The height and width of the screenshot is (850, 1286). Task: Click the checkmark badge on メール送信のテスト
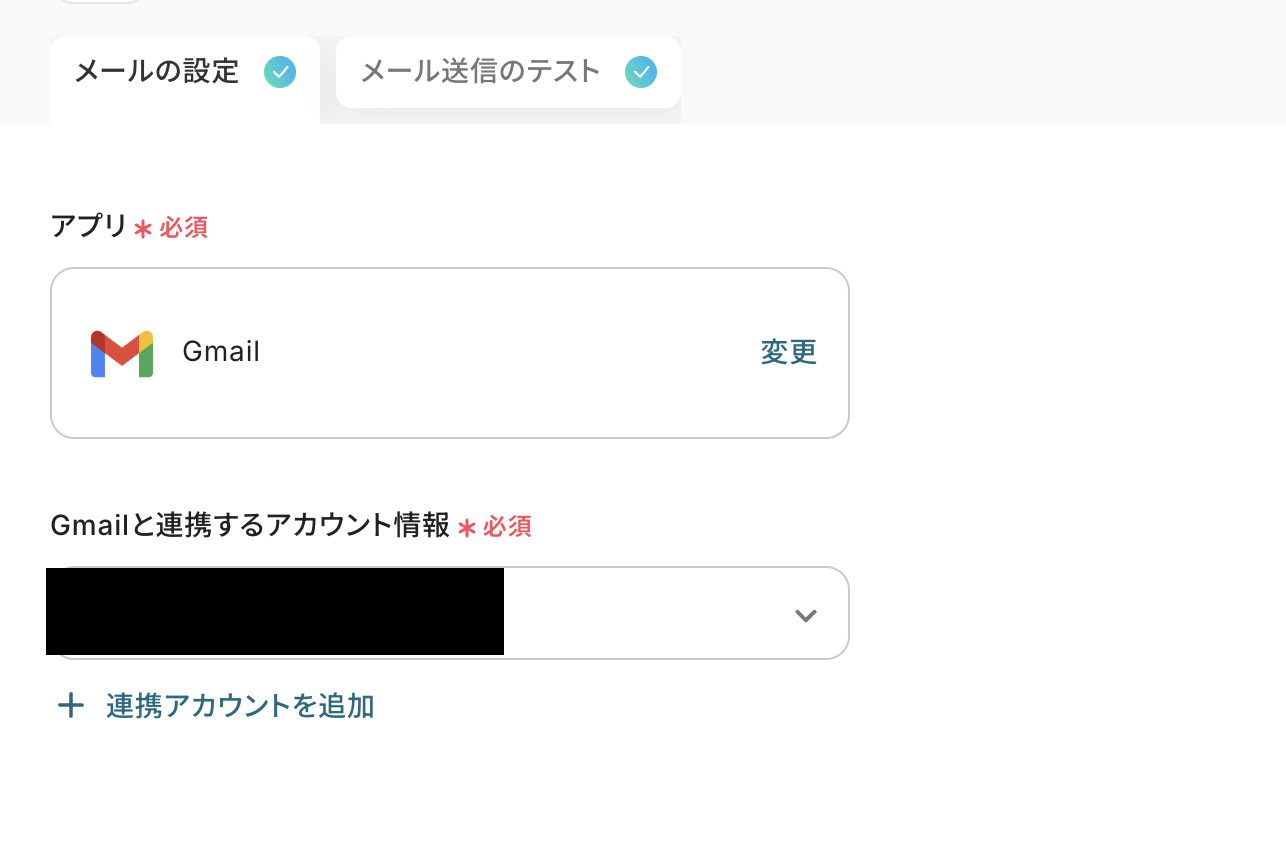click(641, 72)
